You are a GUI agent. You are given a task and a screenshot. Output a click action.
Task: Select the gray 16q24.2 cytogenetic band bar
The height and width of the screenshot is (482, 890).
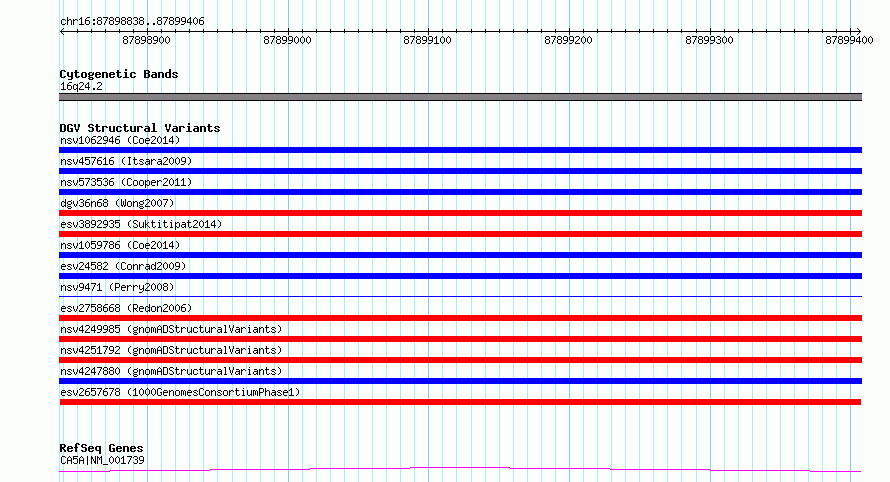[460, 97]
